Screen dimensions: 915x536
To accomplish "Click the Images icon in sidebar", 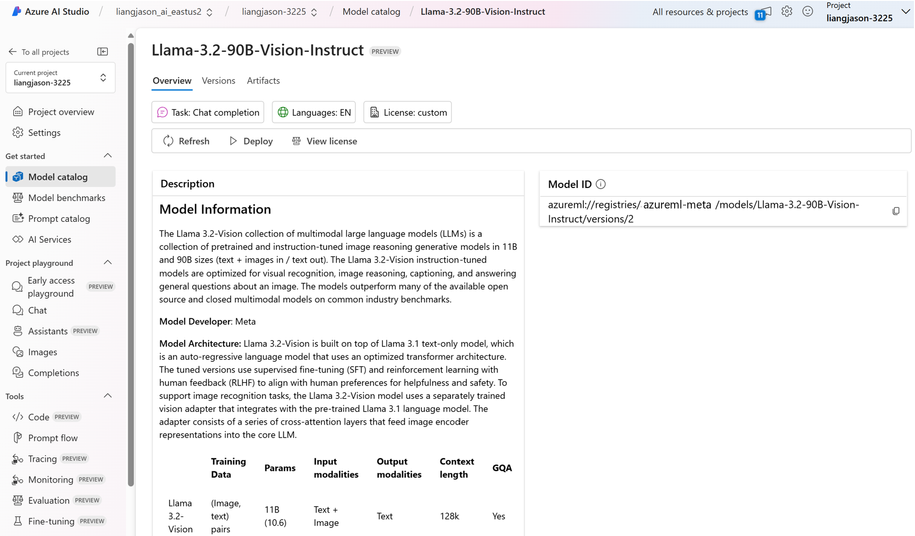I will click(x=18, y=352).
